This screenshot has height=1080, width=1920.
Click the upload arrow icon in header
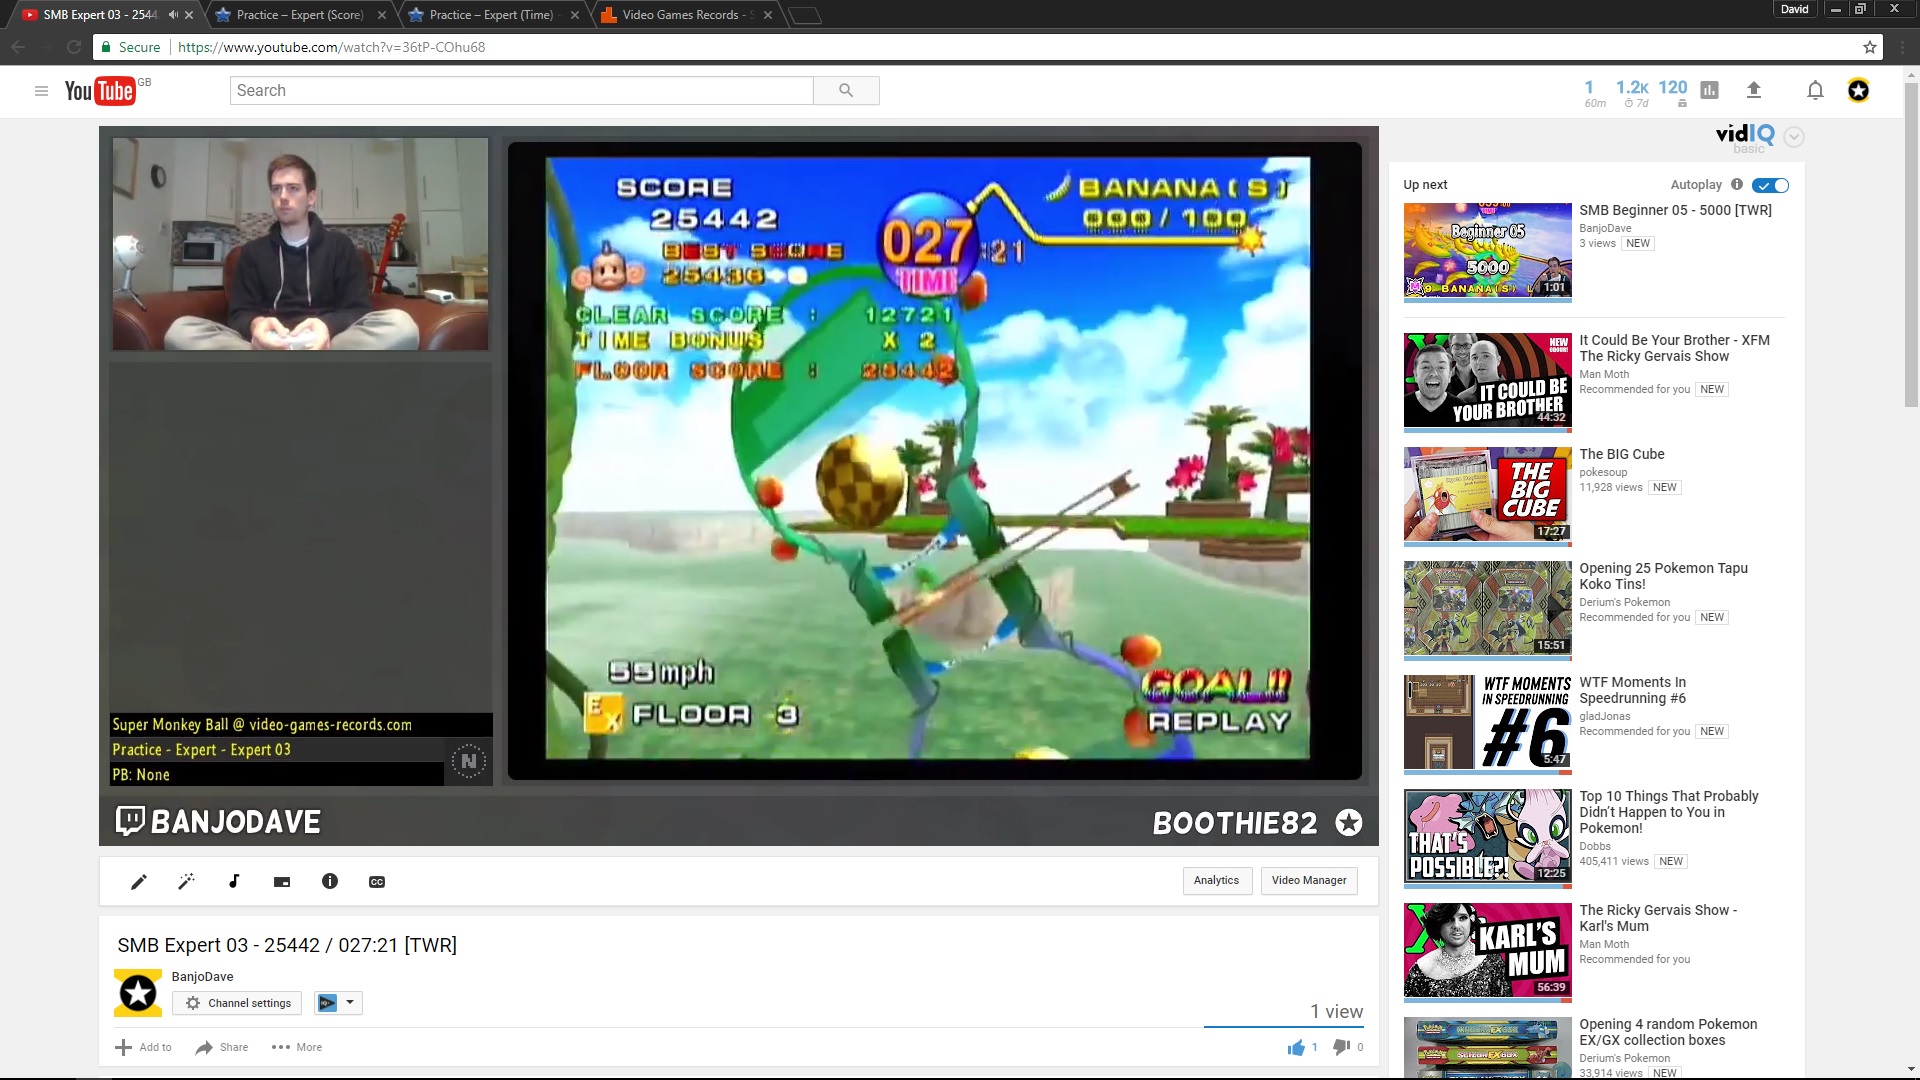(x=1753, y=90)
